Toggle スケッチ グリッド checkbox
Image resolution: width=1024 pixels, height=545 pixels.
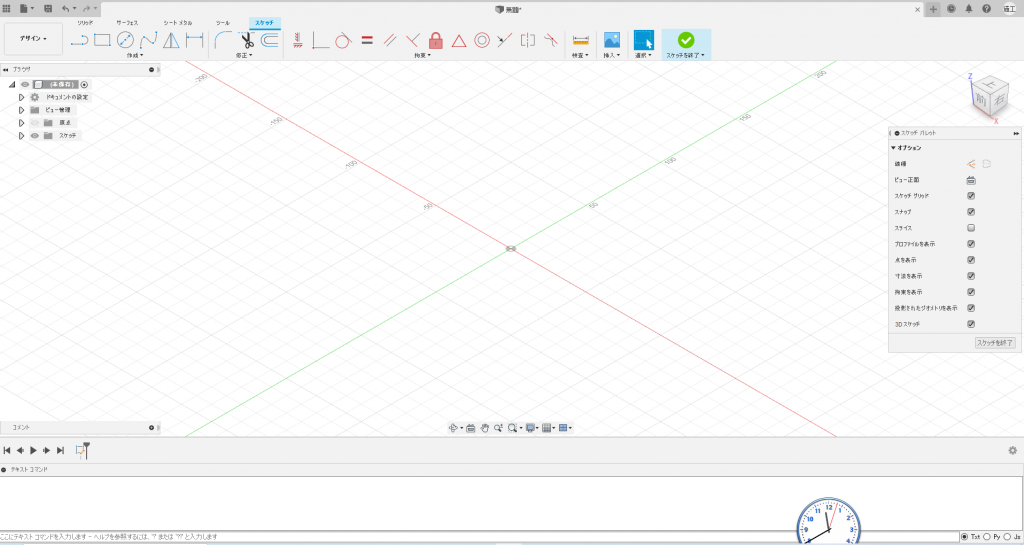(971, 196)
